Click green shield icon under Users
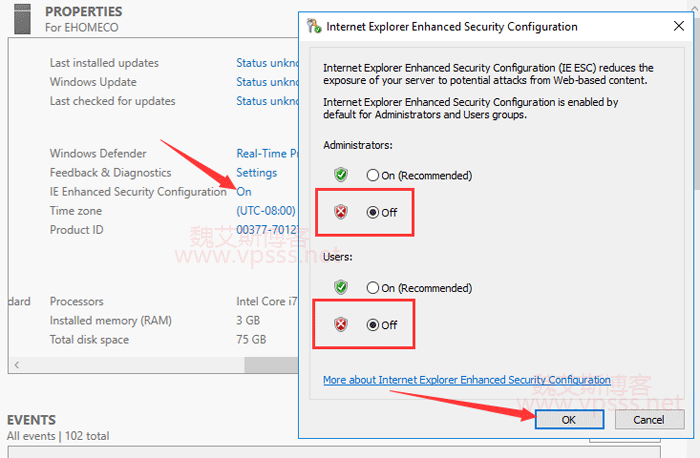The width and height of the screenshot is (700, 458). pos(341,288)
